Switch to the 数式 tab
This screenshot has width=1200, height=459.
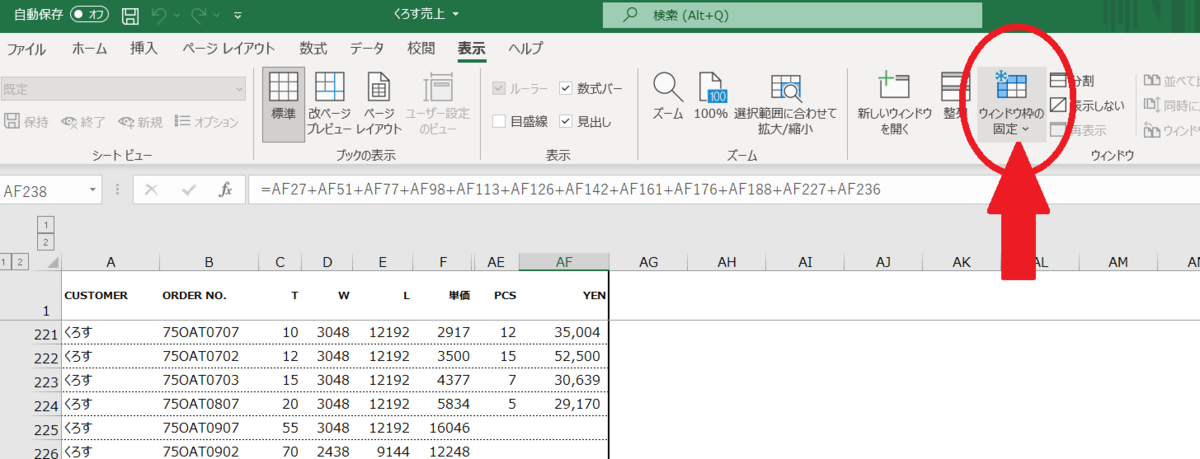[x=313, y=48]
